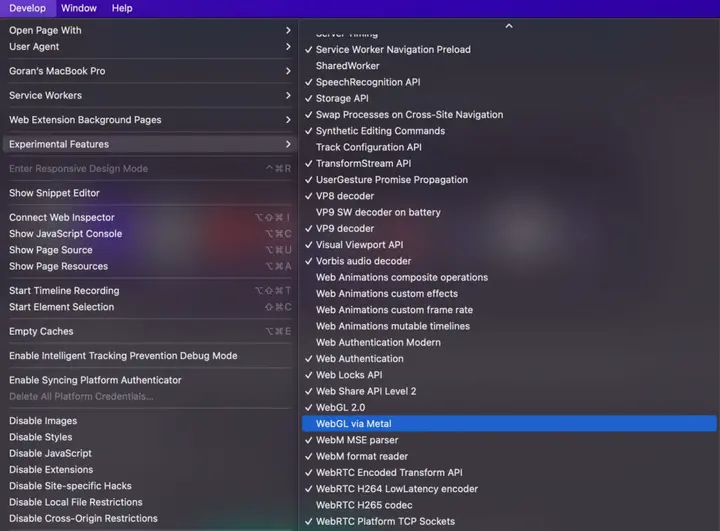Choose Connect Web Inspector
This screenshot has height=531, width=720.
pos(150,217)
